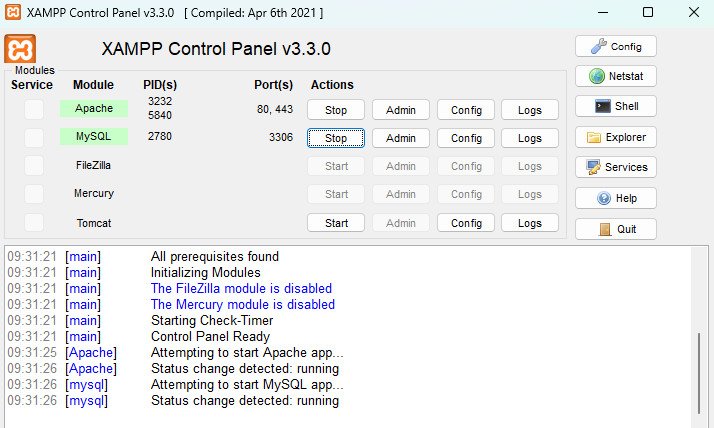Screen dimensions: 714x428
Task: Click Apache PID '5840'
Action: (160, 115)
